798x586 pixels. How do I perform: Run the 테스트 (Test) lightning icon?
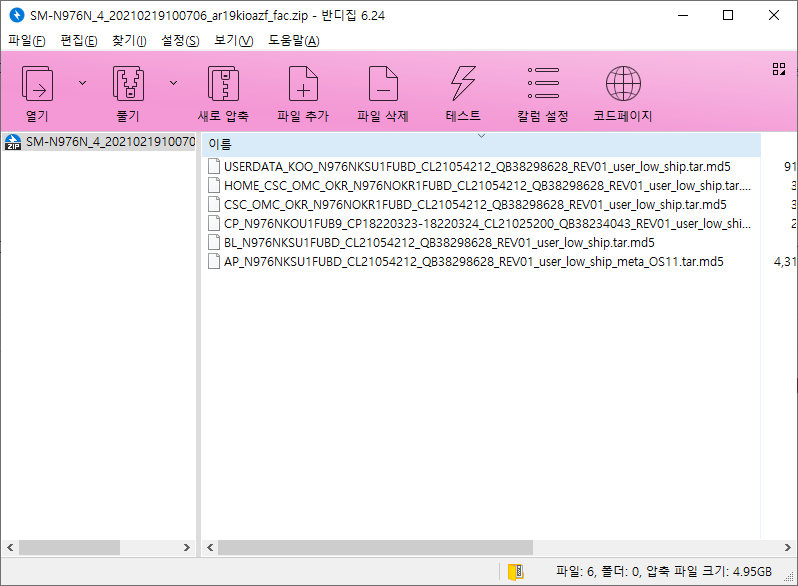pos(463,83)
